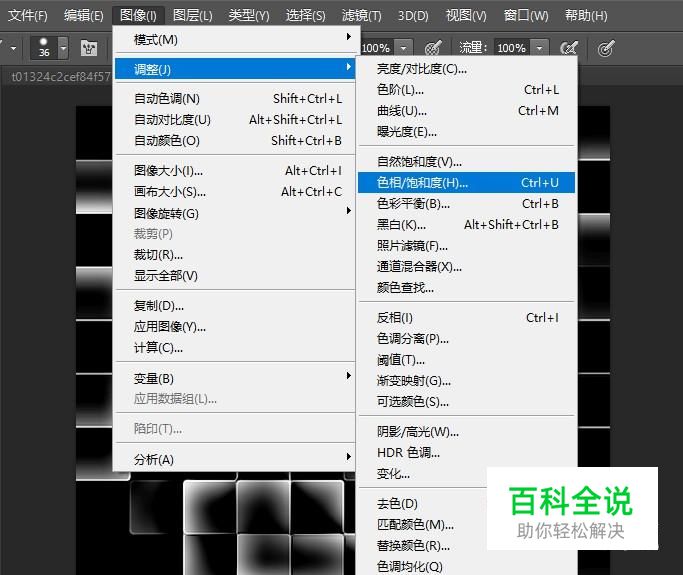Select the 调整(J) menu entry
Screen dimensions: 683x575
(235, 69)
